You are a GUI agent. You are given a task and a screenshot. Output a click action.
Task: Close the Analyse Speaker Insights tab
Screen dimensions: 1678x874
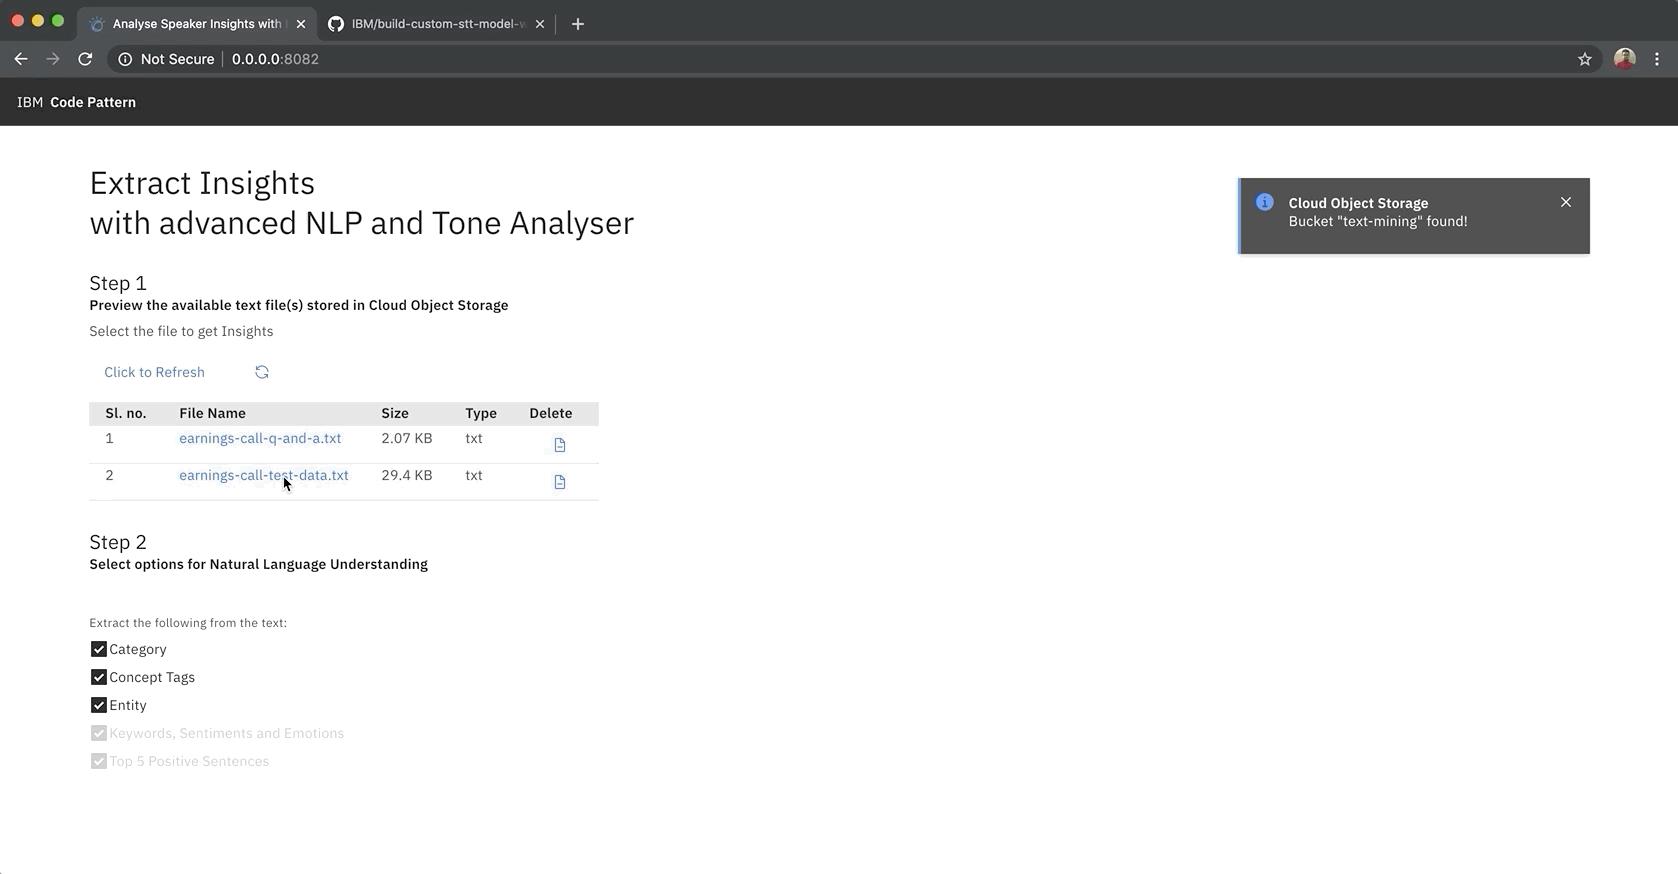point(301,24)
